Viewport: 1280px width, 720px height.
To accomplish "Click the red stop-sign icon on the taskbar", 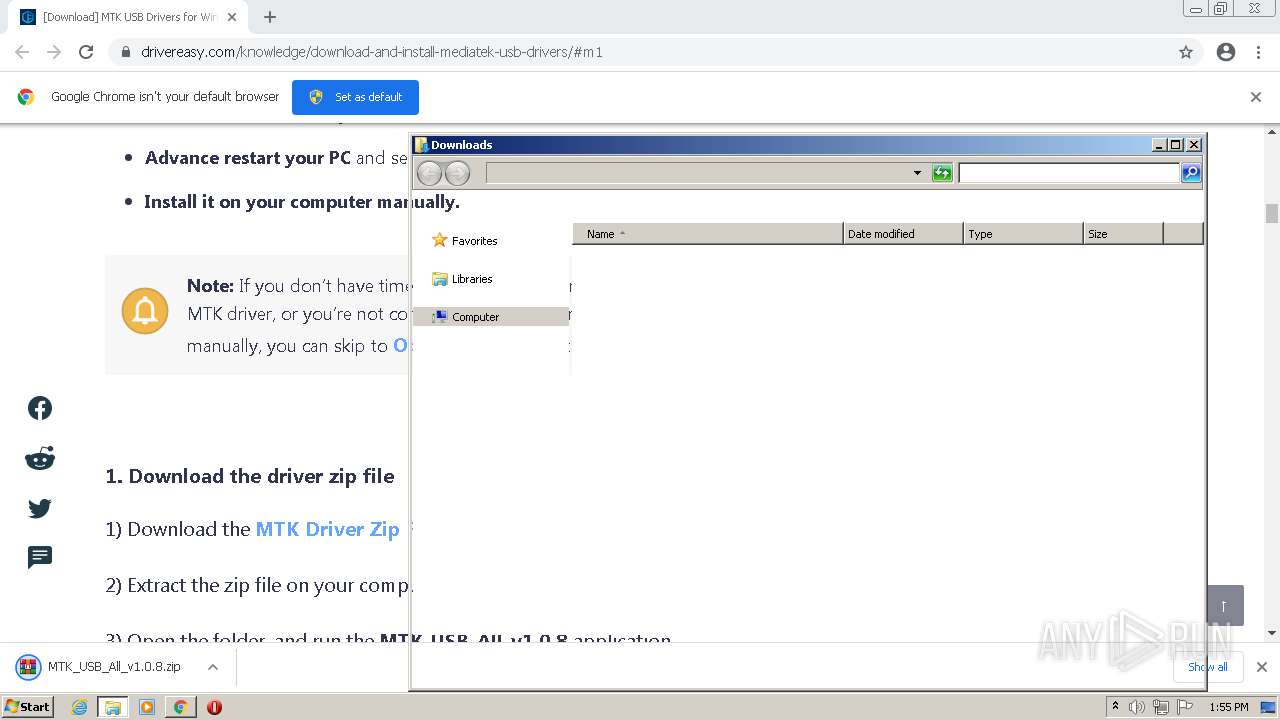I will click(214, 707).
